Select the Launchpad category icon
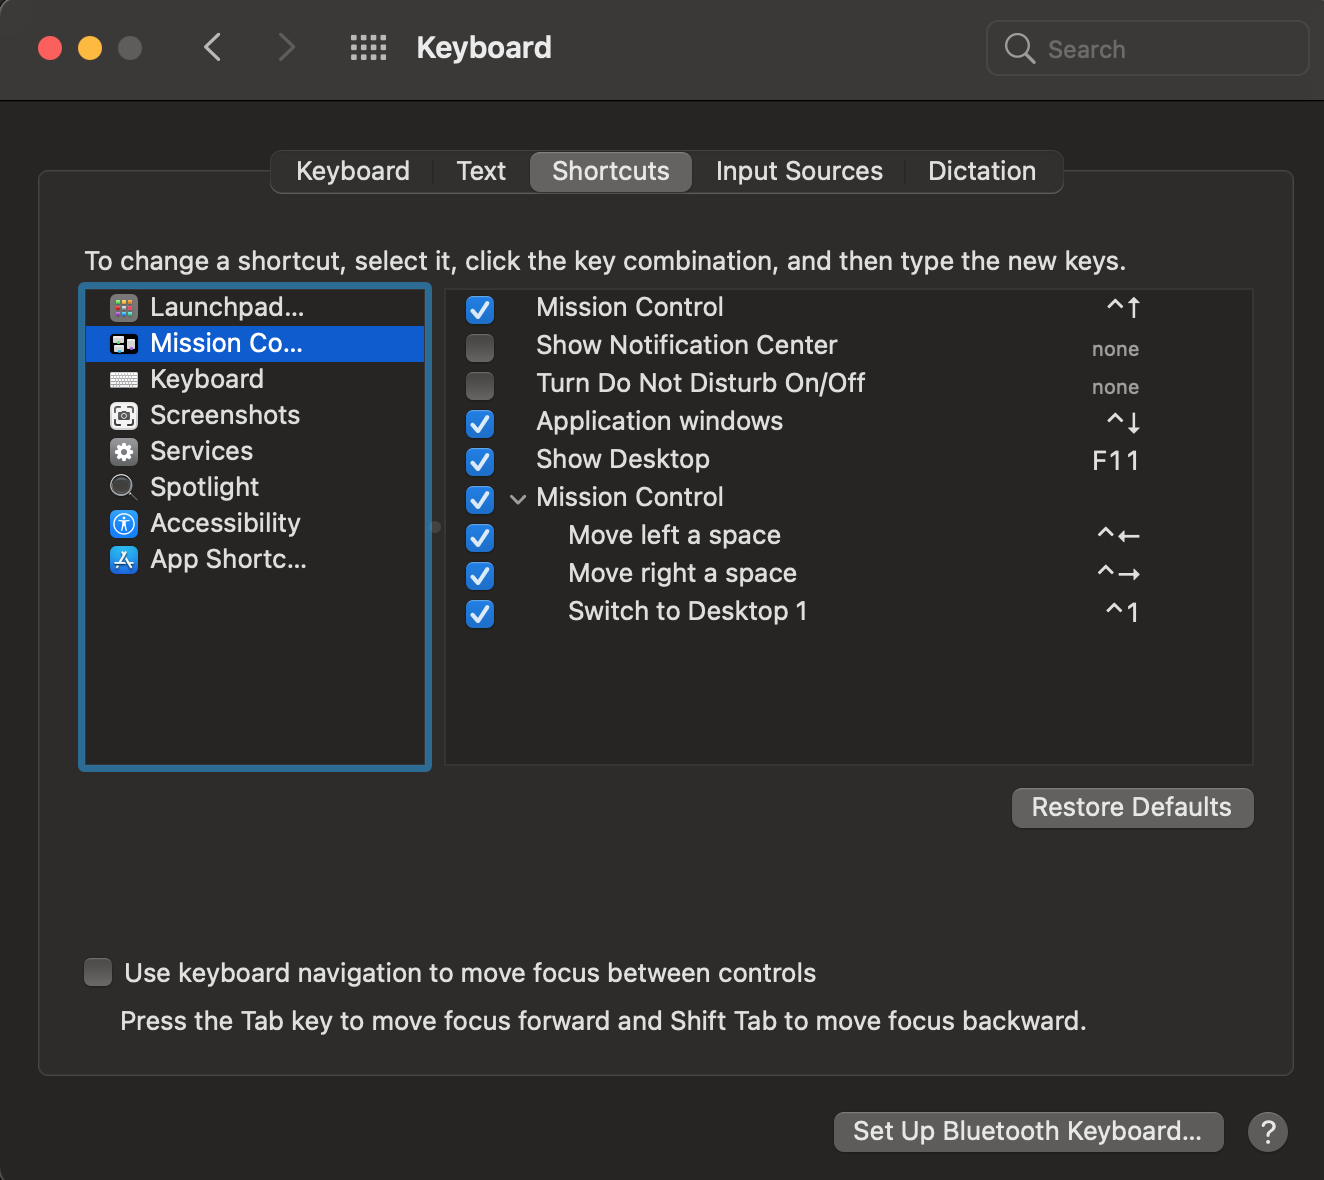1324x1180 pixels. point(124,308)
